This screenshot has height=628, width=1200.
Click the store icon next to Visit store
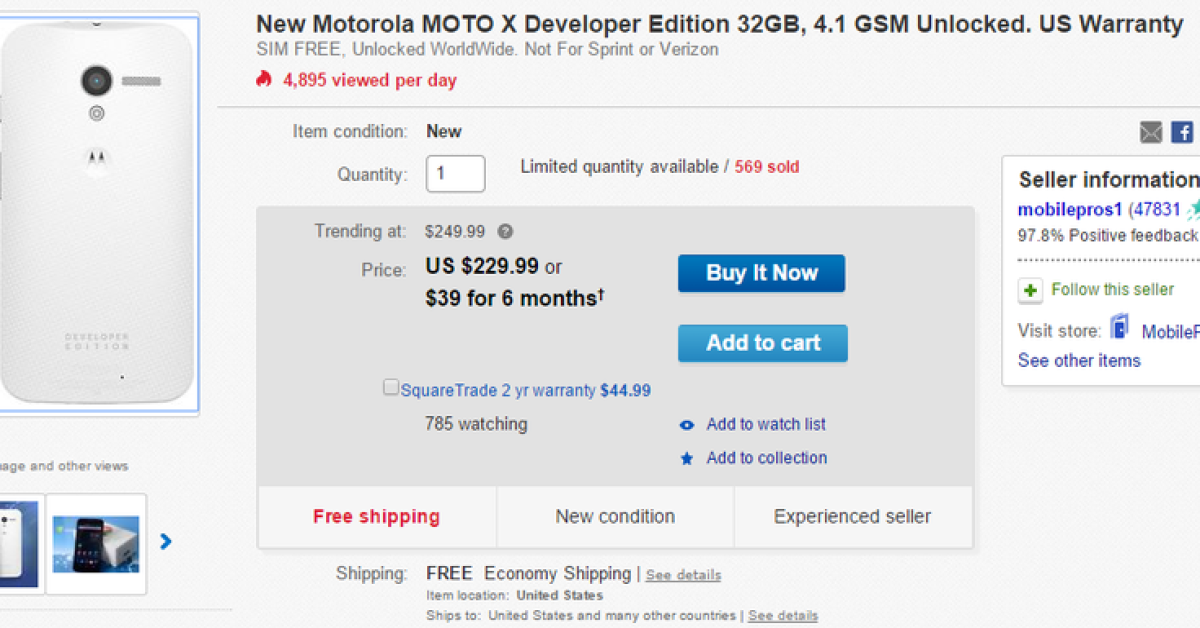1119,330
